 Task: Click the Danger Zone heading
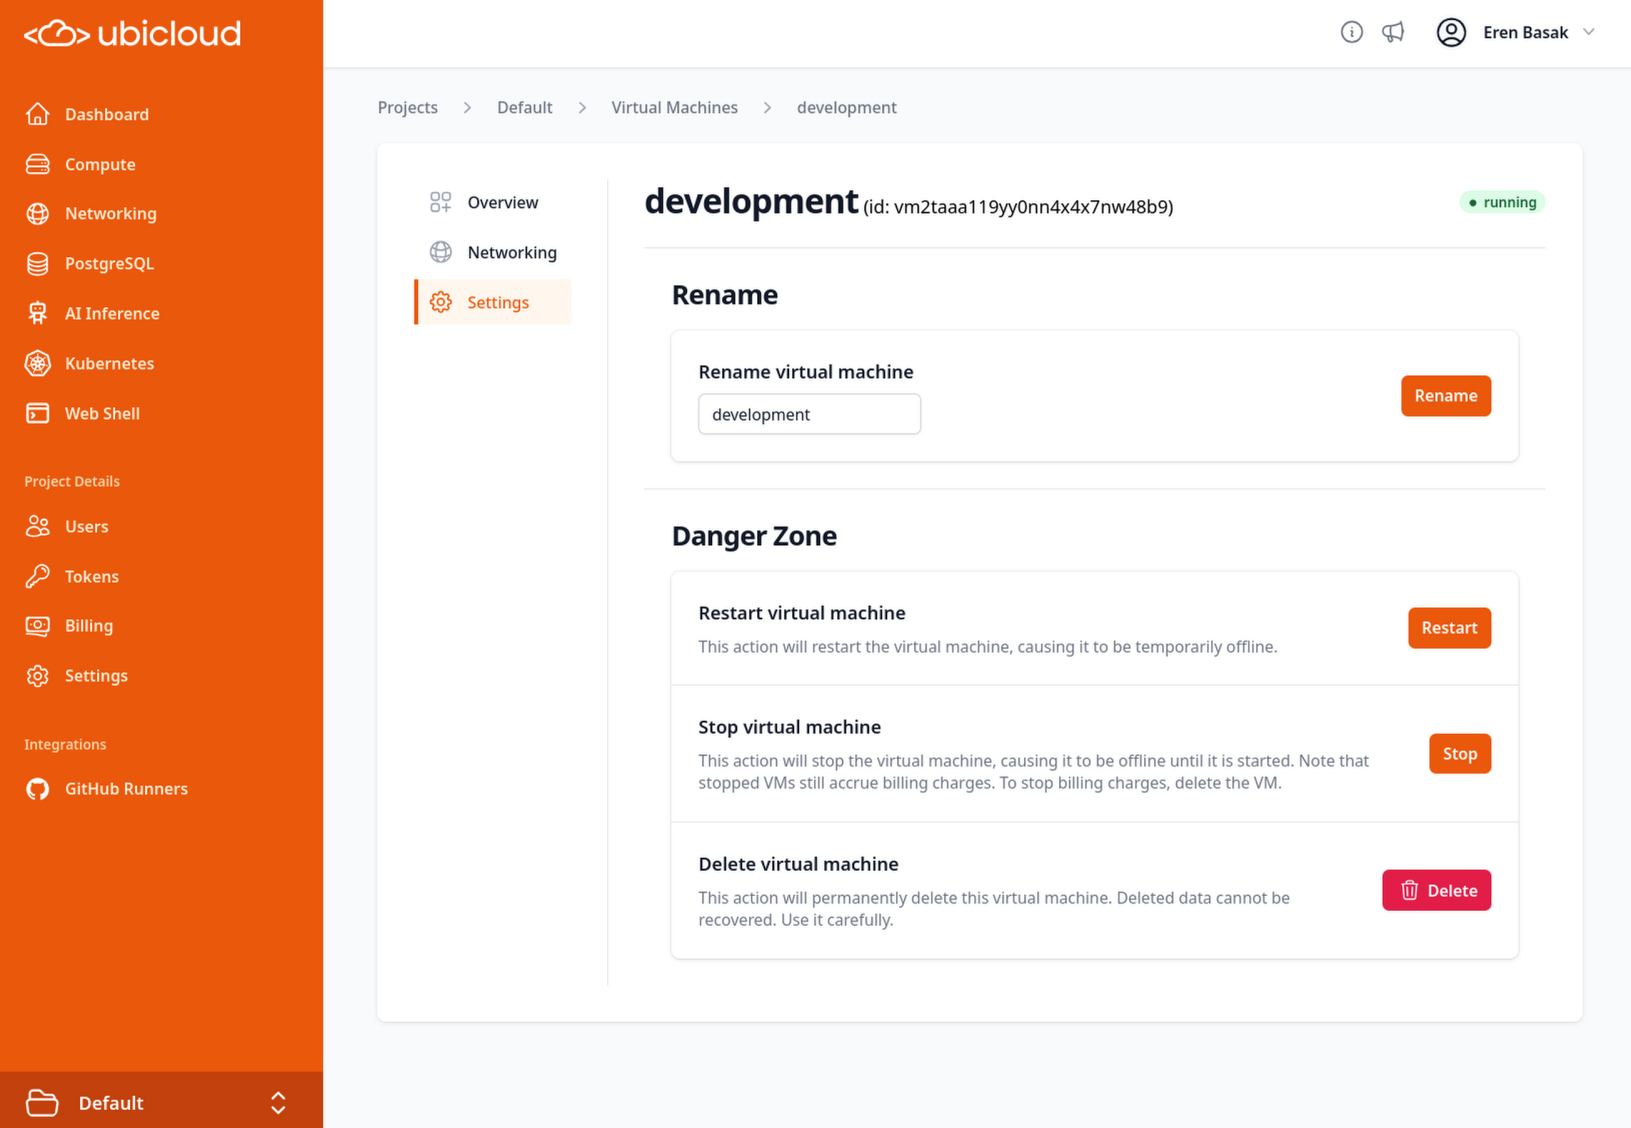pyautogui.click(x=754, y=536)
